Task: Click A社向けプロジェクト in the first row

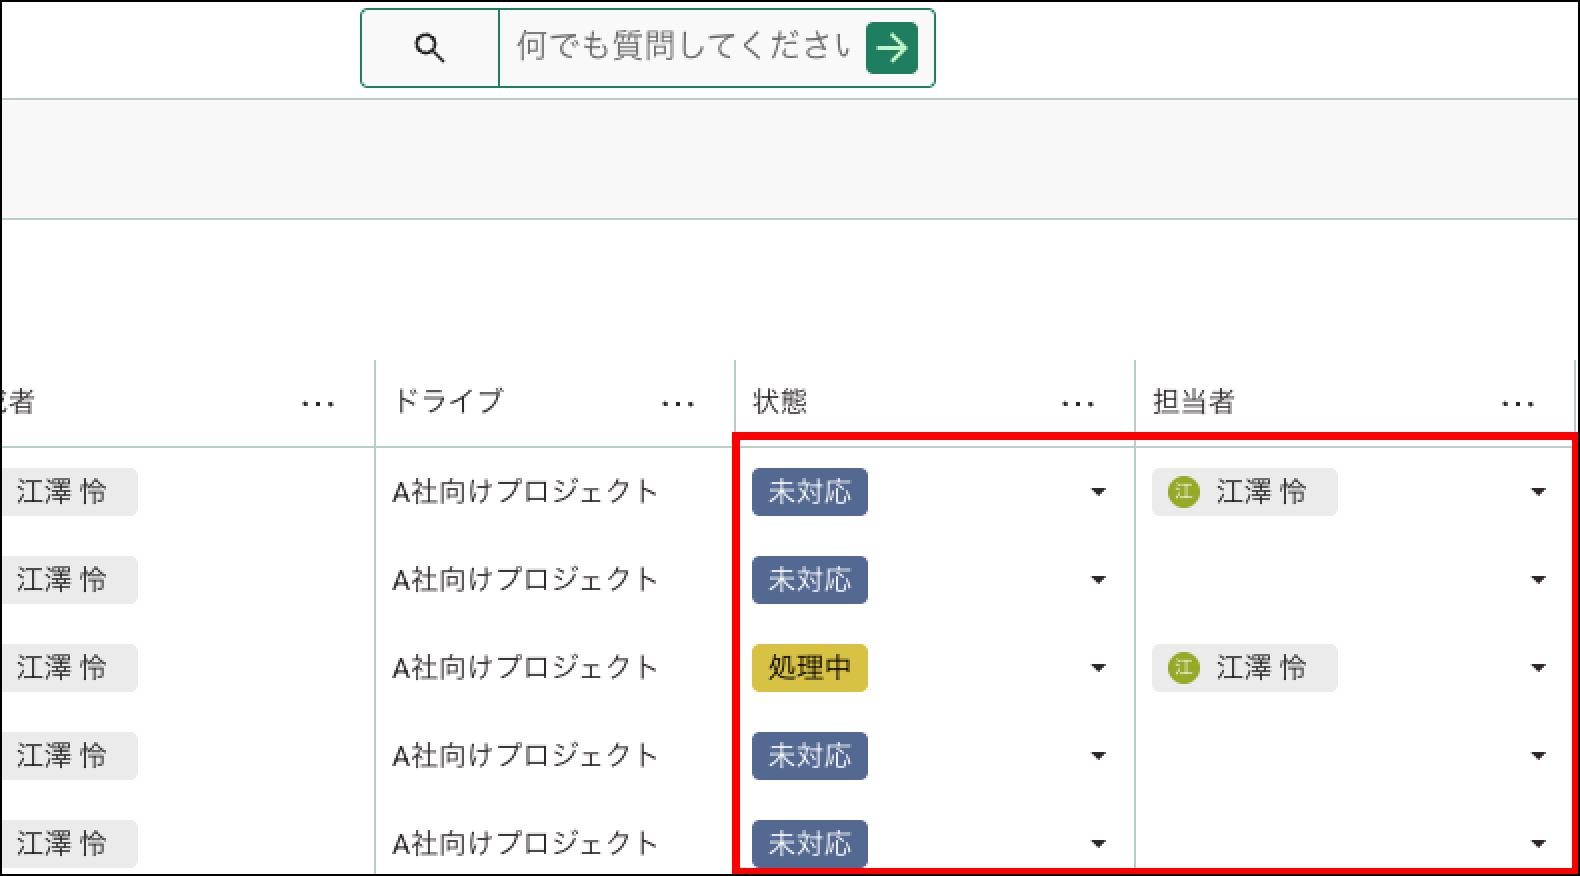Action: point(524,492)
